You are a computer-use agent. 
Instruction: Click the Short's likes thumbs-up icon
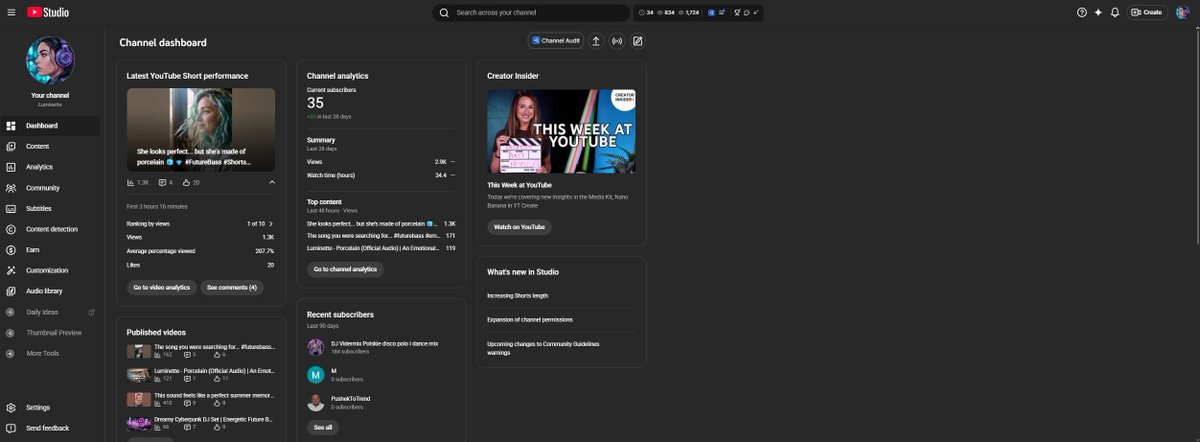(187, 183)
